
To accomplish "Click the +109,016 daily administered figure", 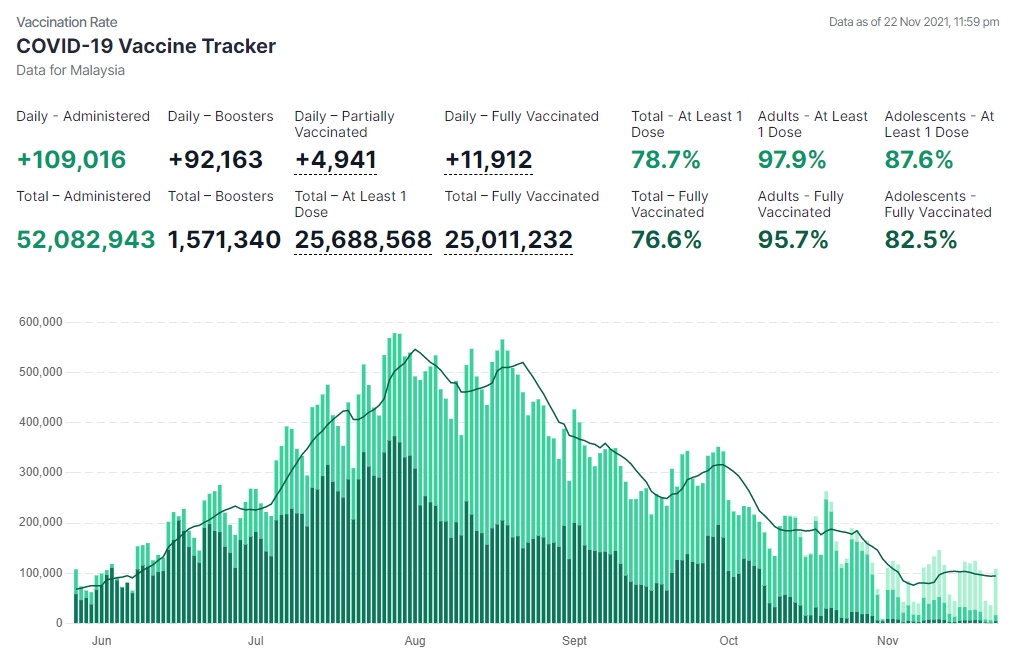I will click(x=71, y=160).
